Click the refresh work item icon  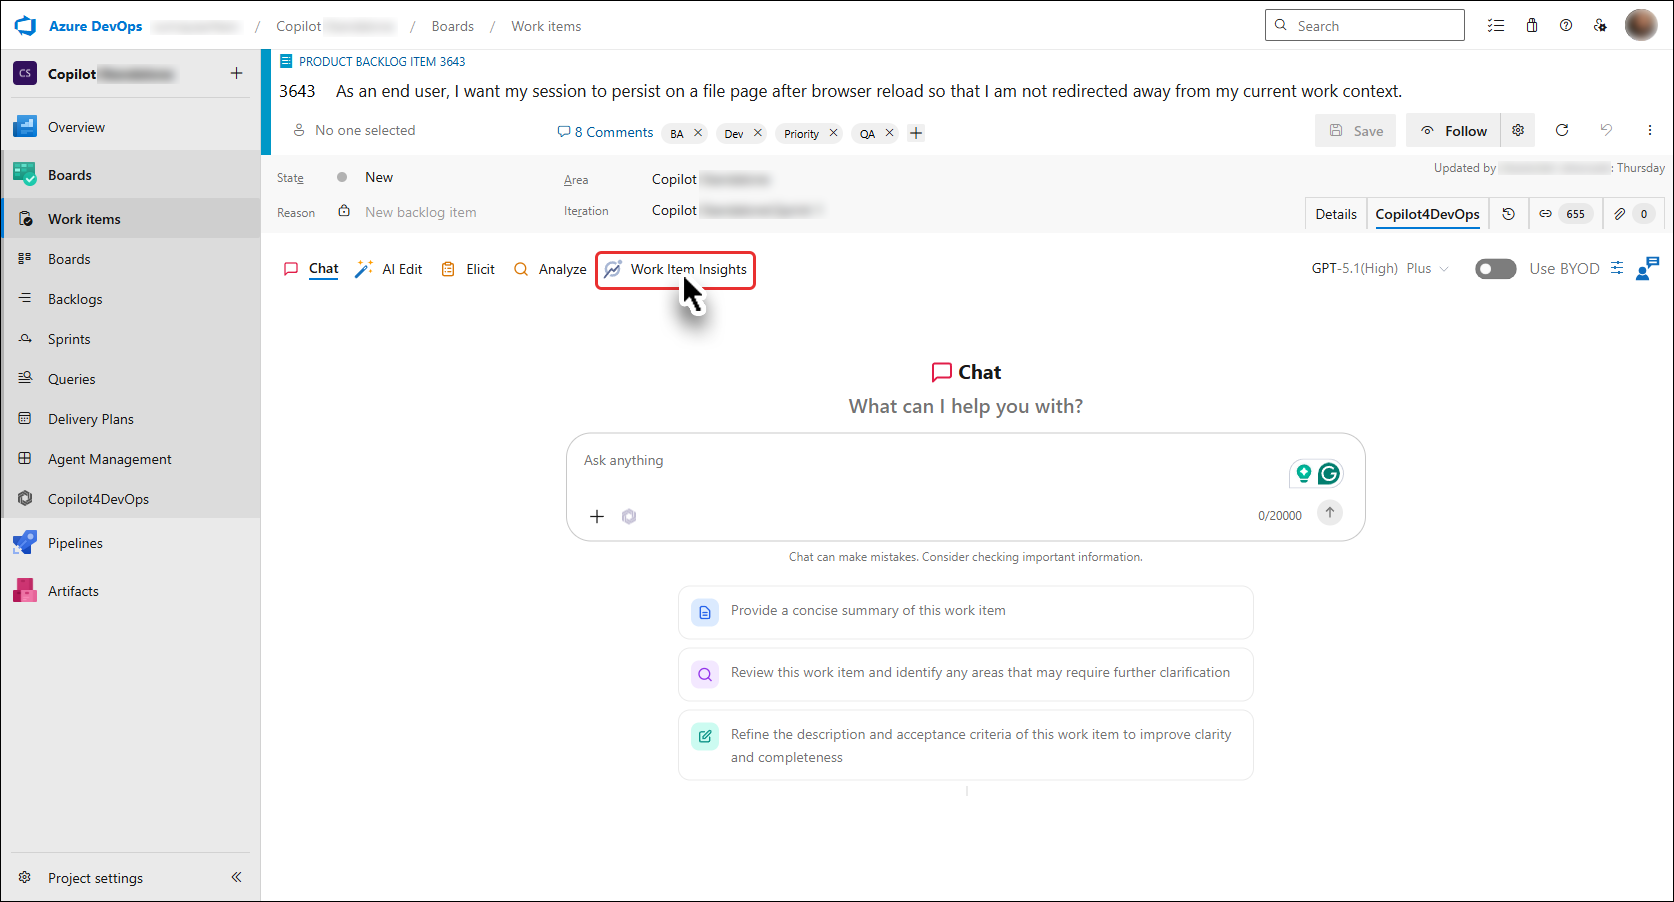click(1562, 130)
